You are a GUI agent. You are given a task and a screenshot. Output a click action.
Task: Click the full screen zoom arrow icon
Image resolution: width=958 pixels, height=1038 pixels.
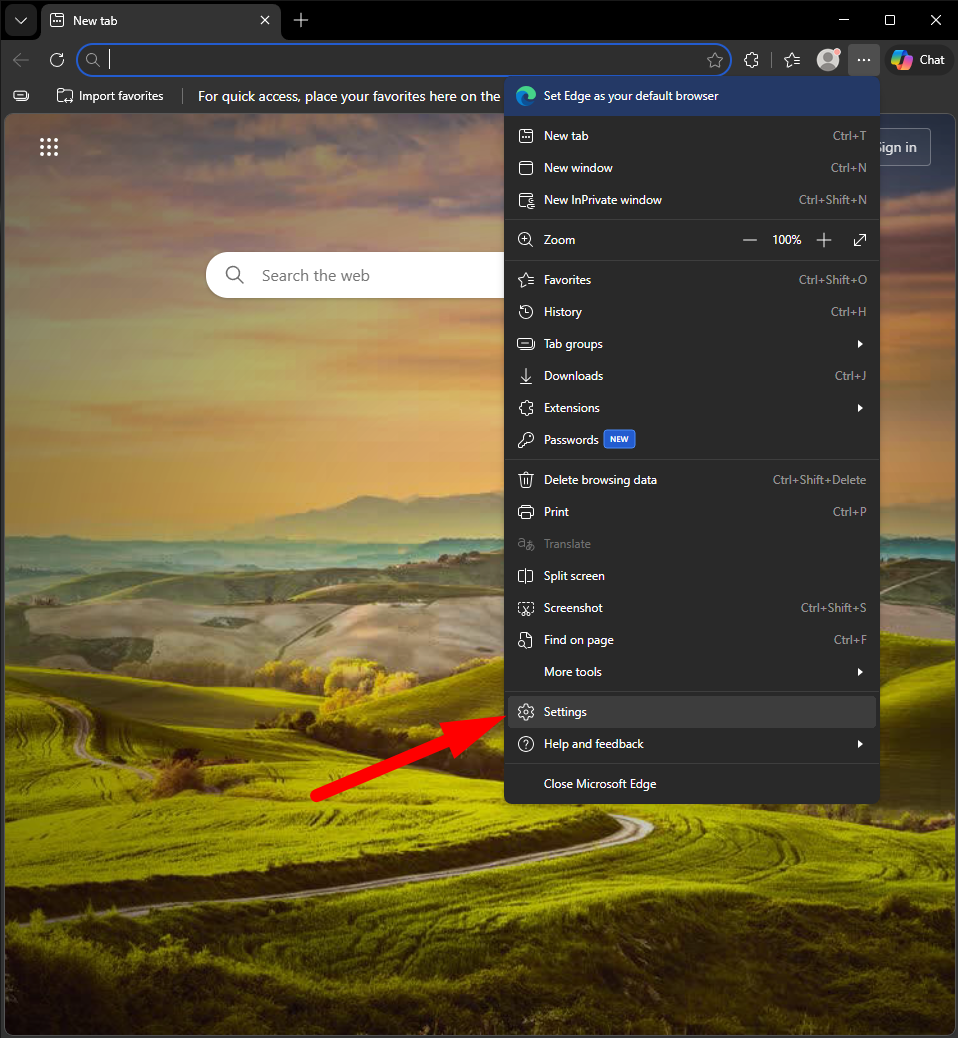tap(860, 240)
